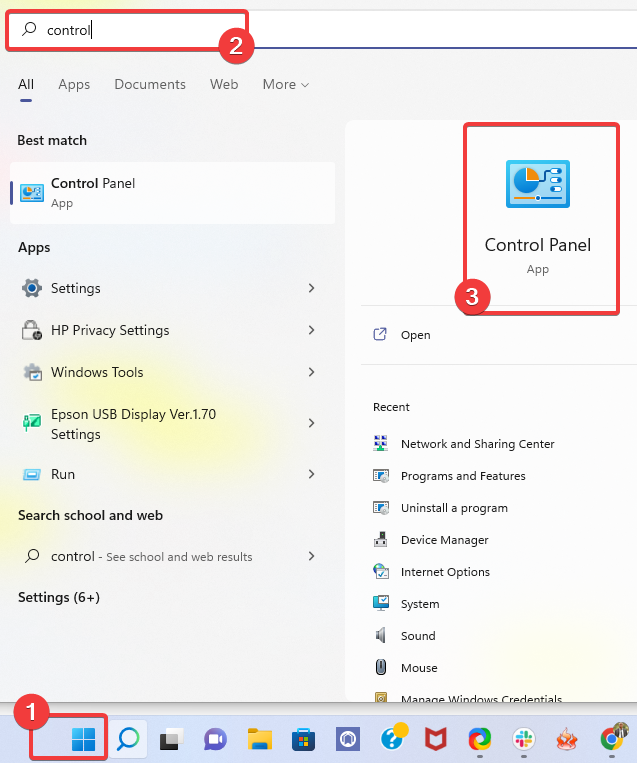Open File Explorer from the taskbar
637x763 pixels.
[x=259, y=740]
